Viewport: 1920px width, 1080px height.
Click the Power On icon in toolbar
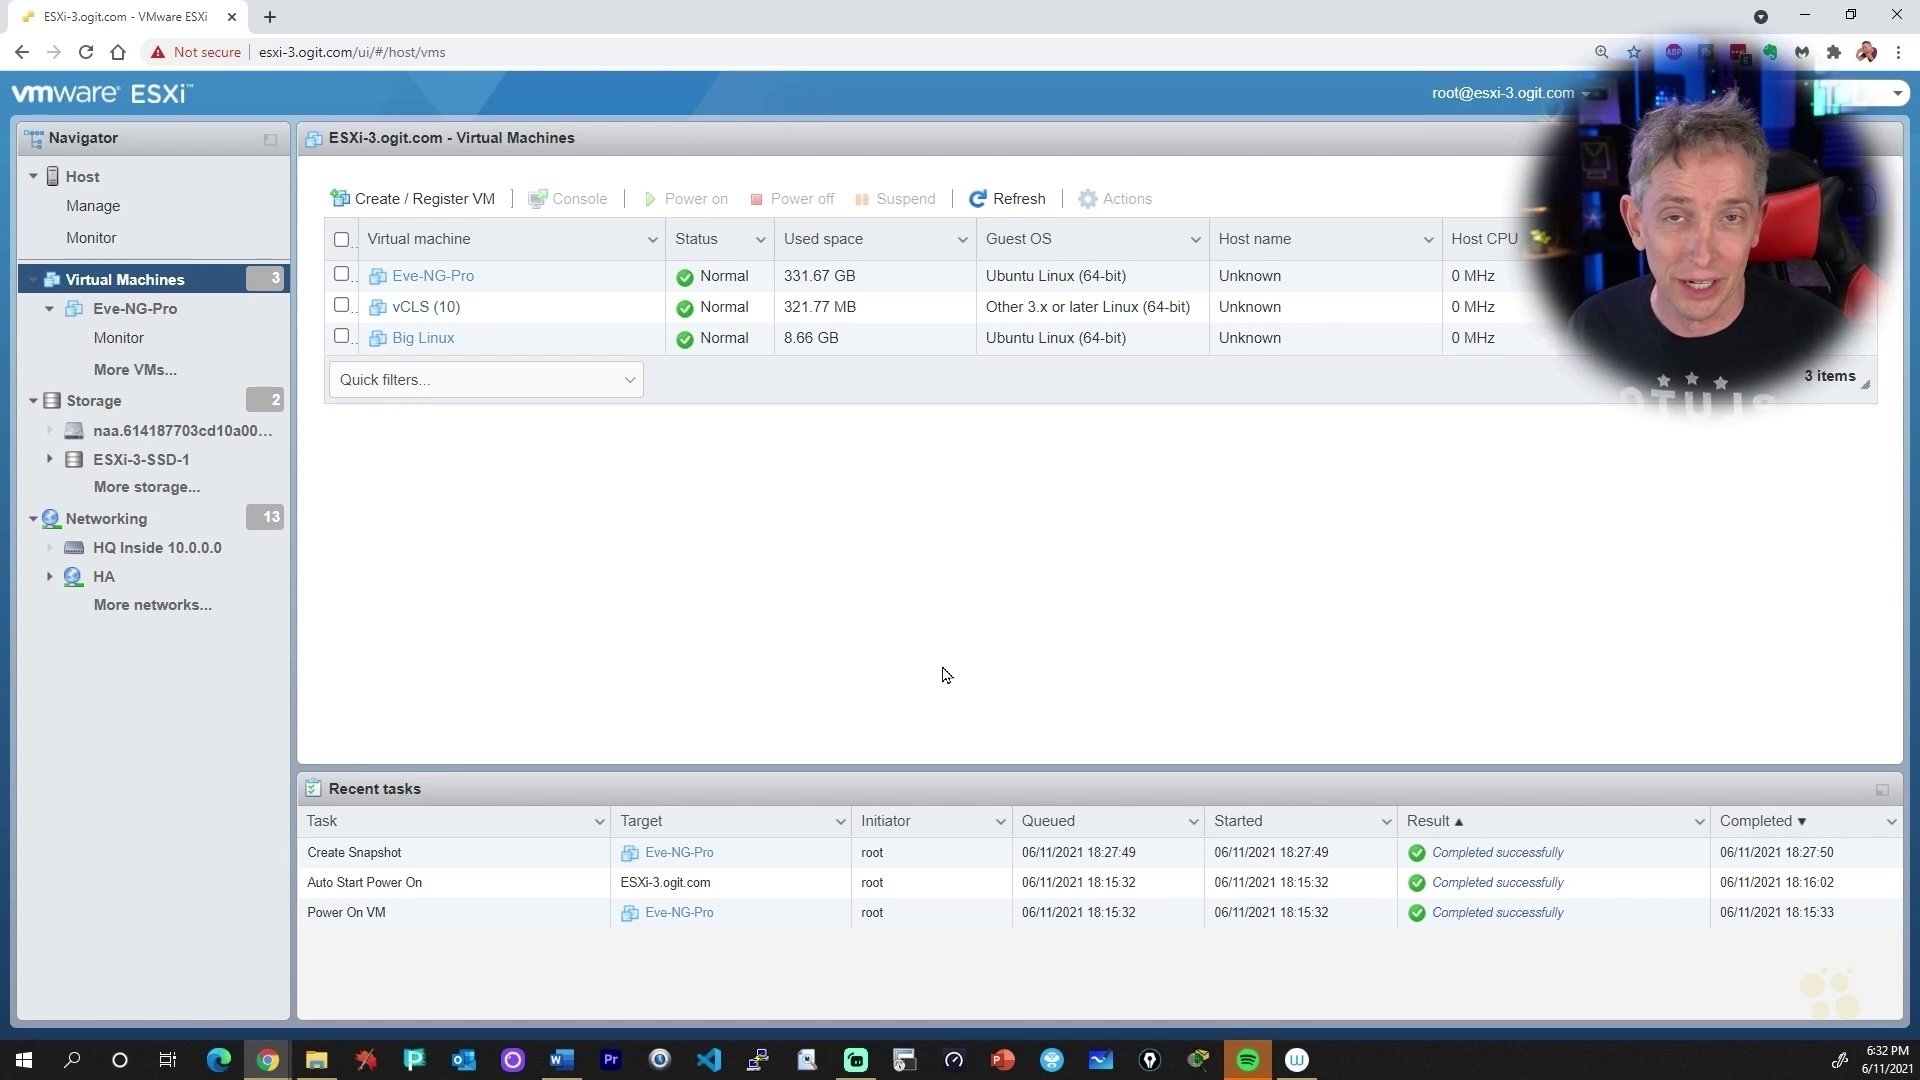650,198
